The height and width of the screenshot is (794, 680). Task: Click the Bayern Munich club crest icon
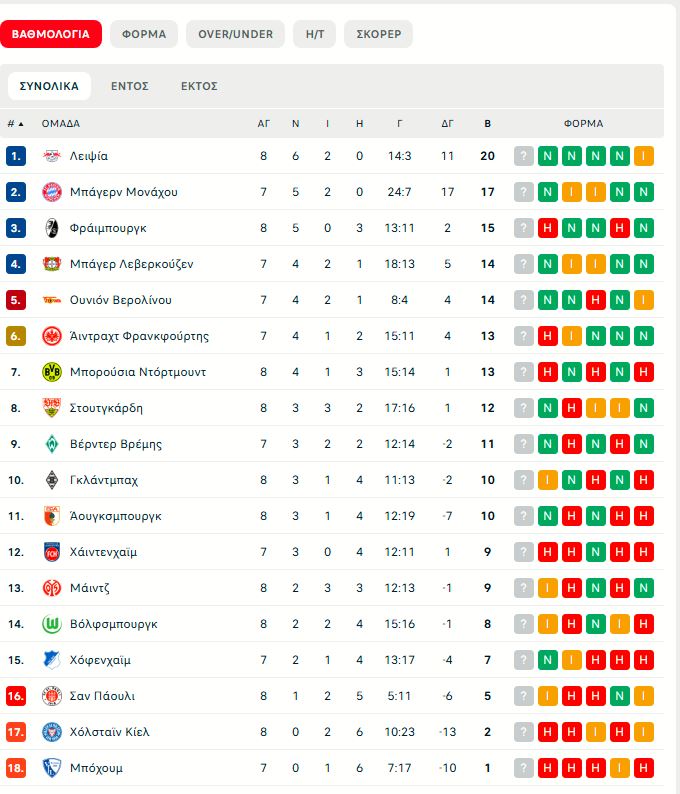point(52,192)
